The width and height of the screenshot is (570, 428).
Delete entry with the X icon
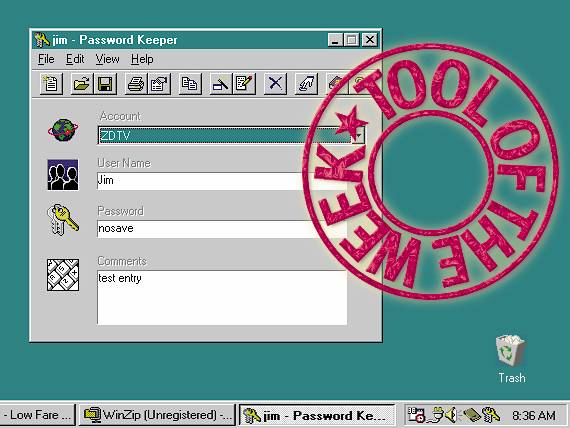tap(275, 84)
